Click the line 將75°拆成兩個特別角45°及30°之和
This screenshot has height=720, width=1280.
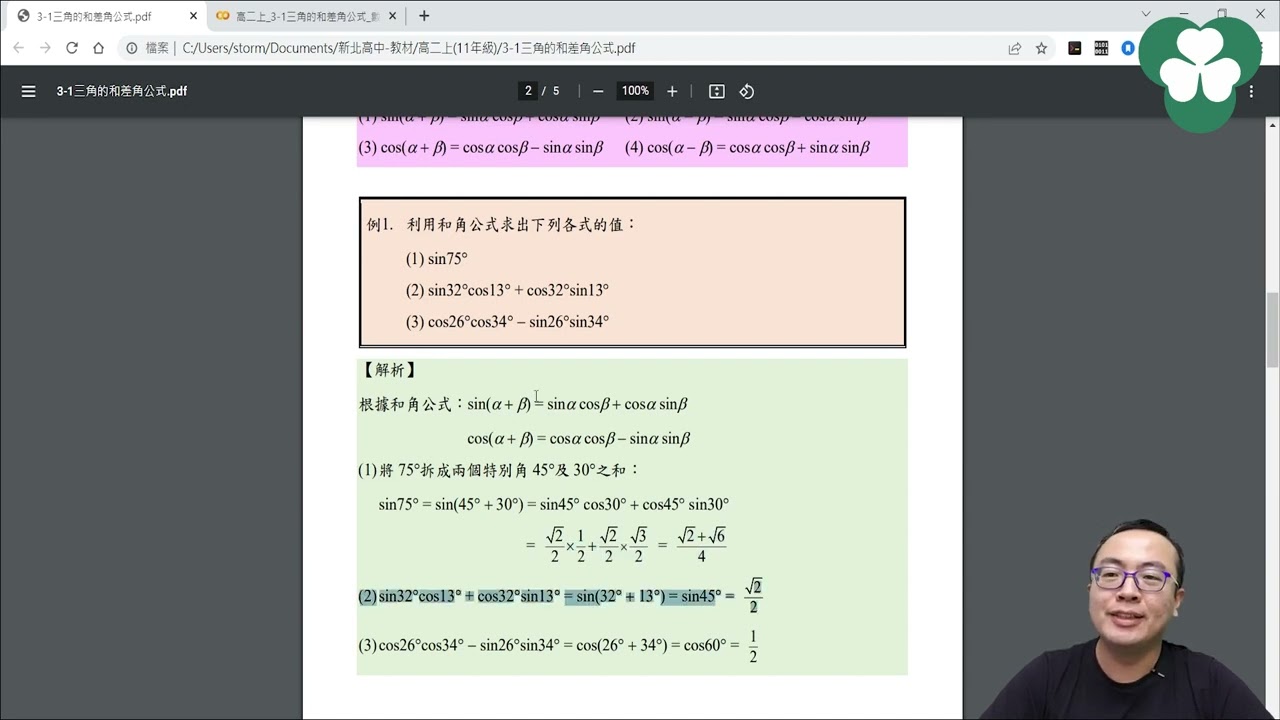[499, 470]
